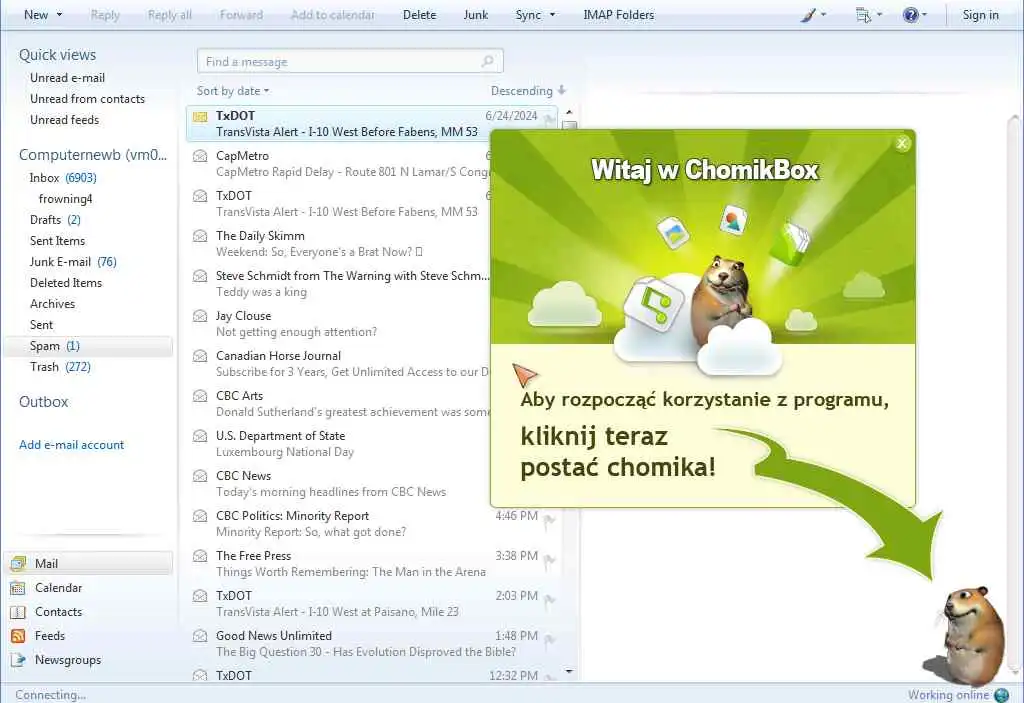Open the Junk E-mail folder

(x=73, y=261)
